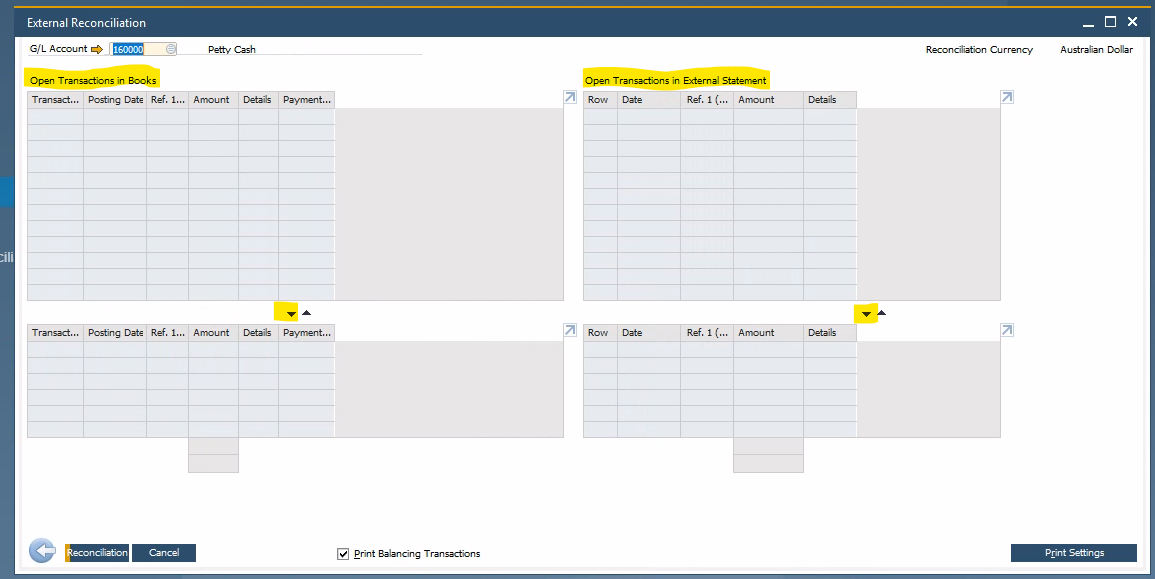Sort upper Books grid by Posting Date header
1155x579 pixels.
115,100
